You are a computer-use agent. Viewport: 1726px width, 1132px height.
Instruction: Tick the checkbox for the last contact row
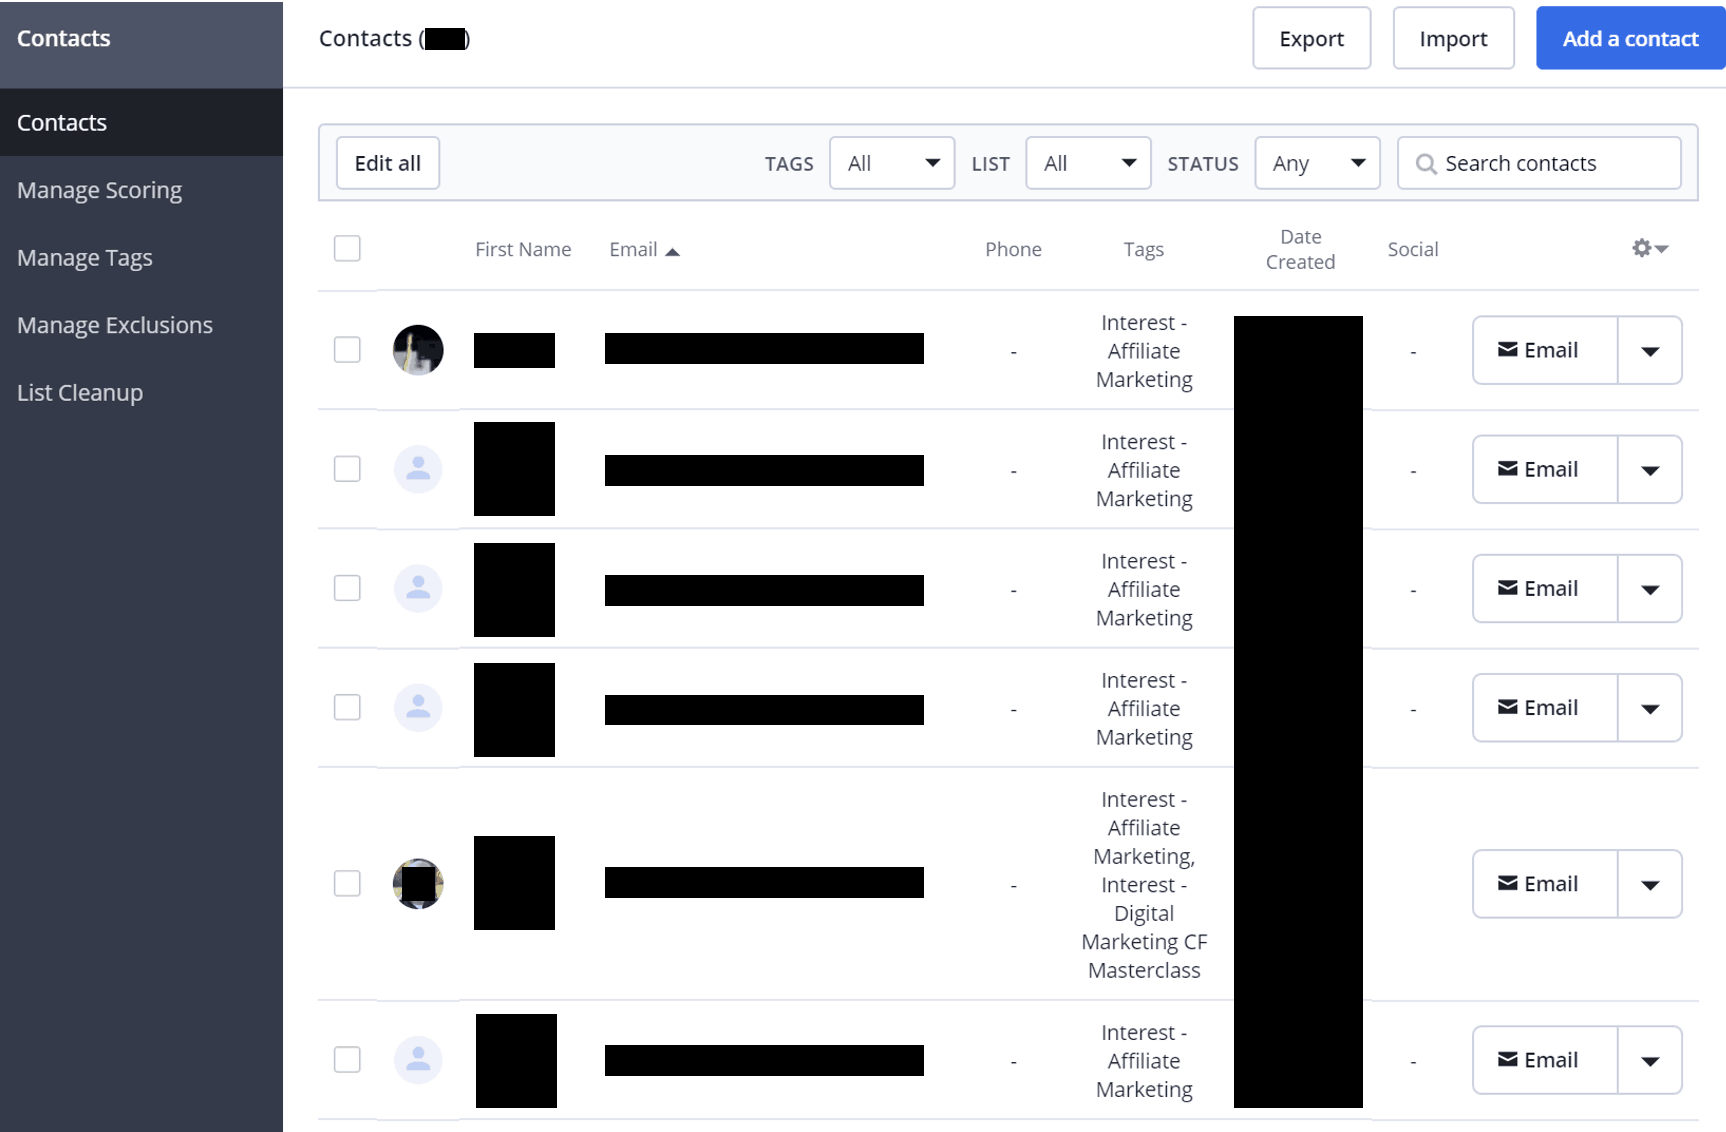[347, 1060]
